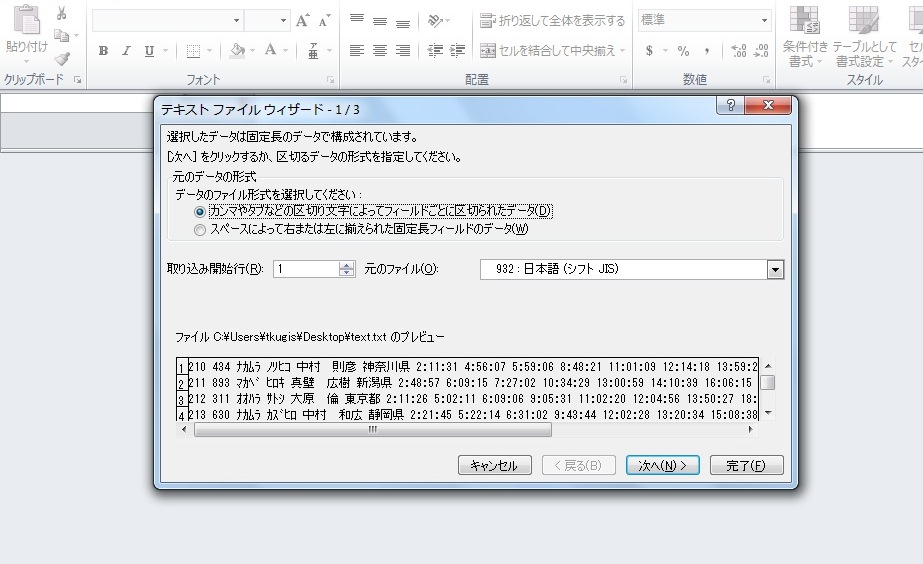Click the 次へ(N) next button
The height and width of the screenshot is (564, 923).
[x=662, y=465]
